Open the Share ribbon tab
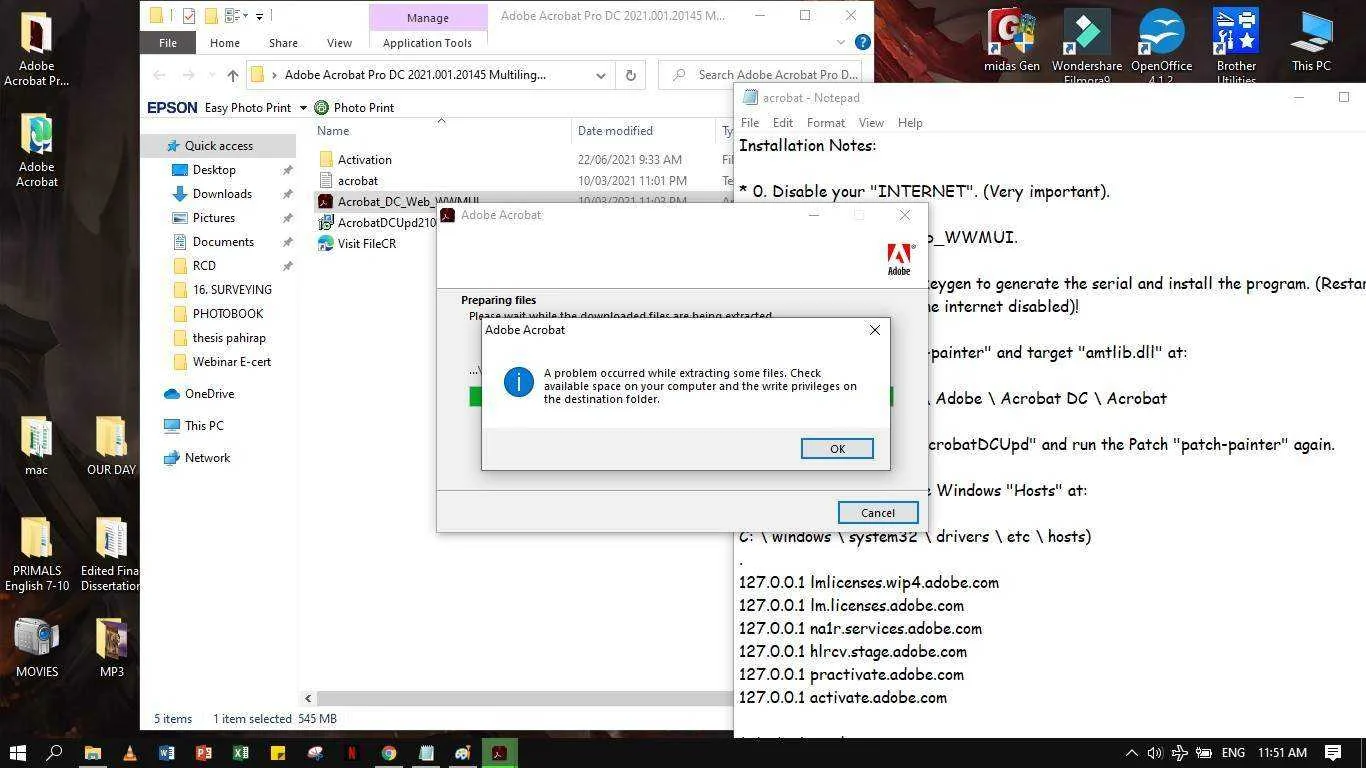 coord(283,43)
